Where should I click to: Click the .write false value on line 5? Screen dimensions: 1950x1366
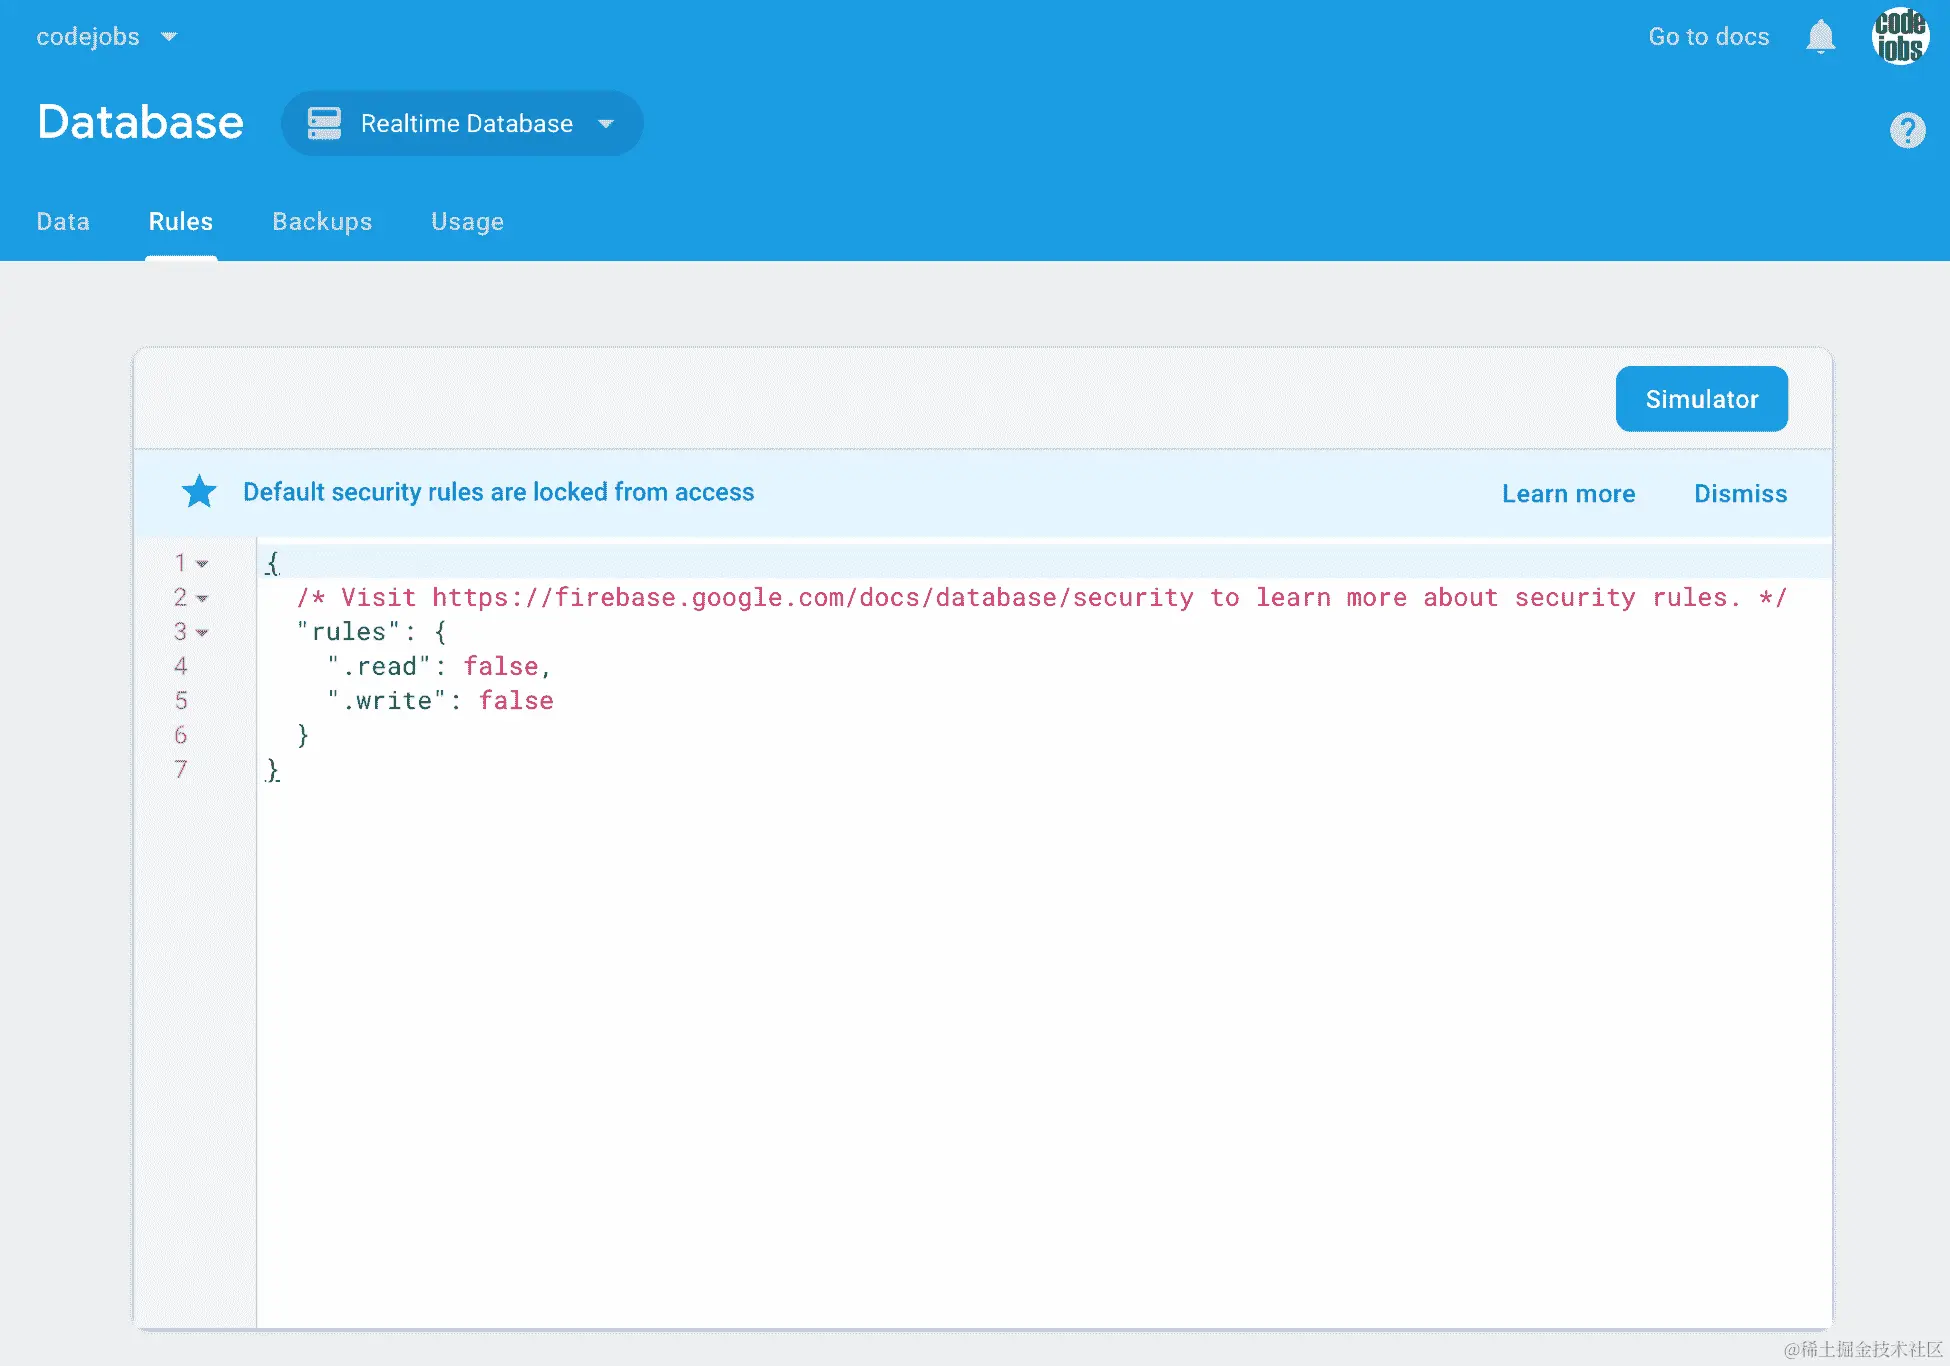(x=516, y=700)
